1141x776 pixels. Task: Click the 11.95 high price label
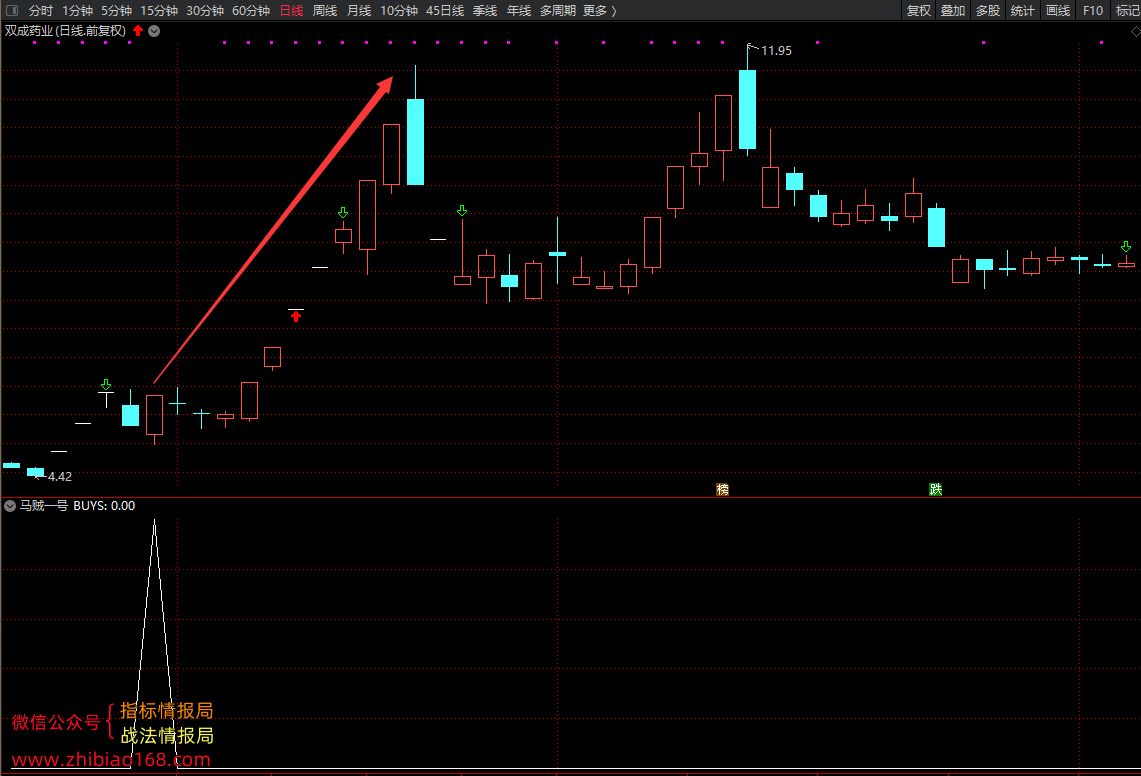(776, 50)
